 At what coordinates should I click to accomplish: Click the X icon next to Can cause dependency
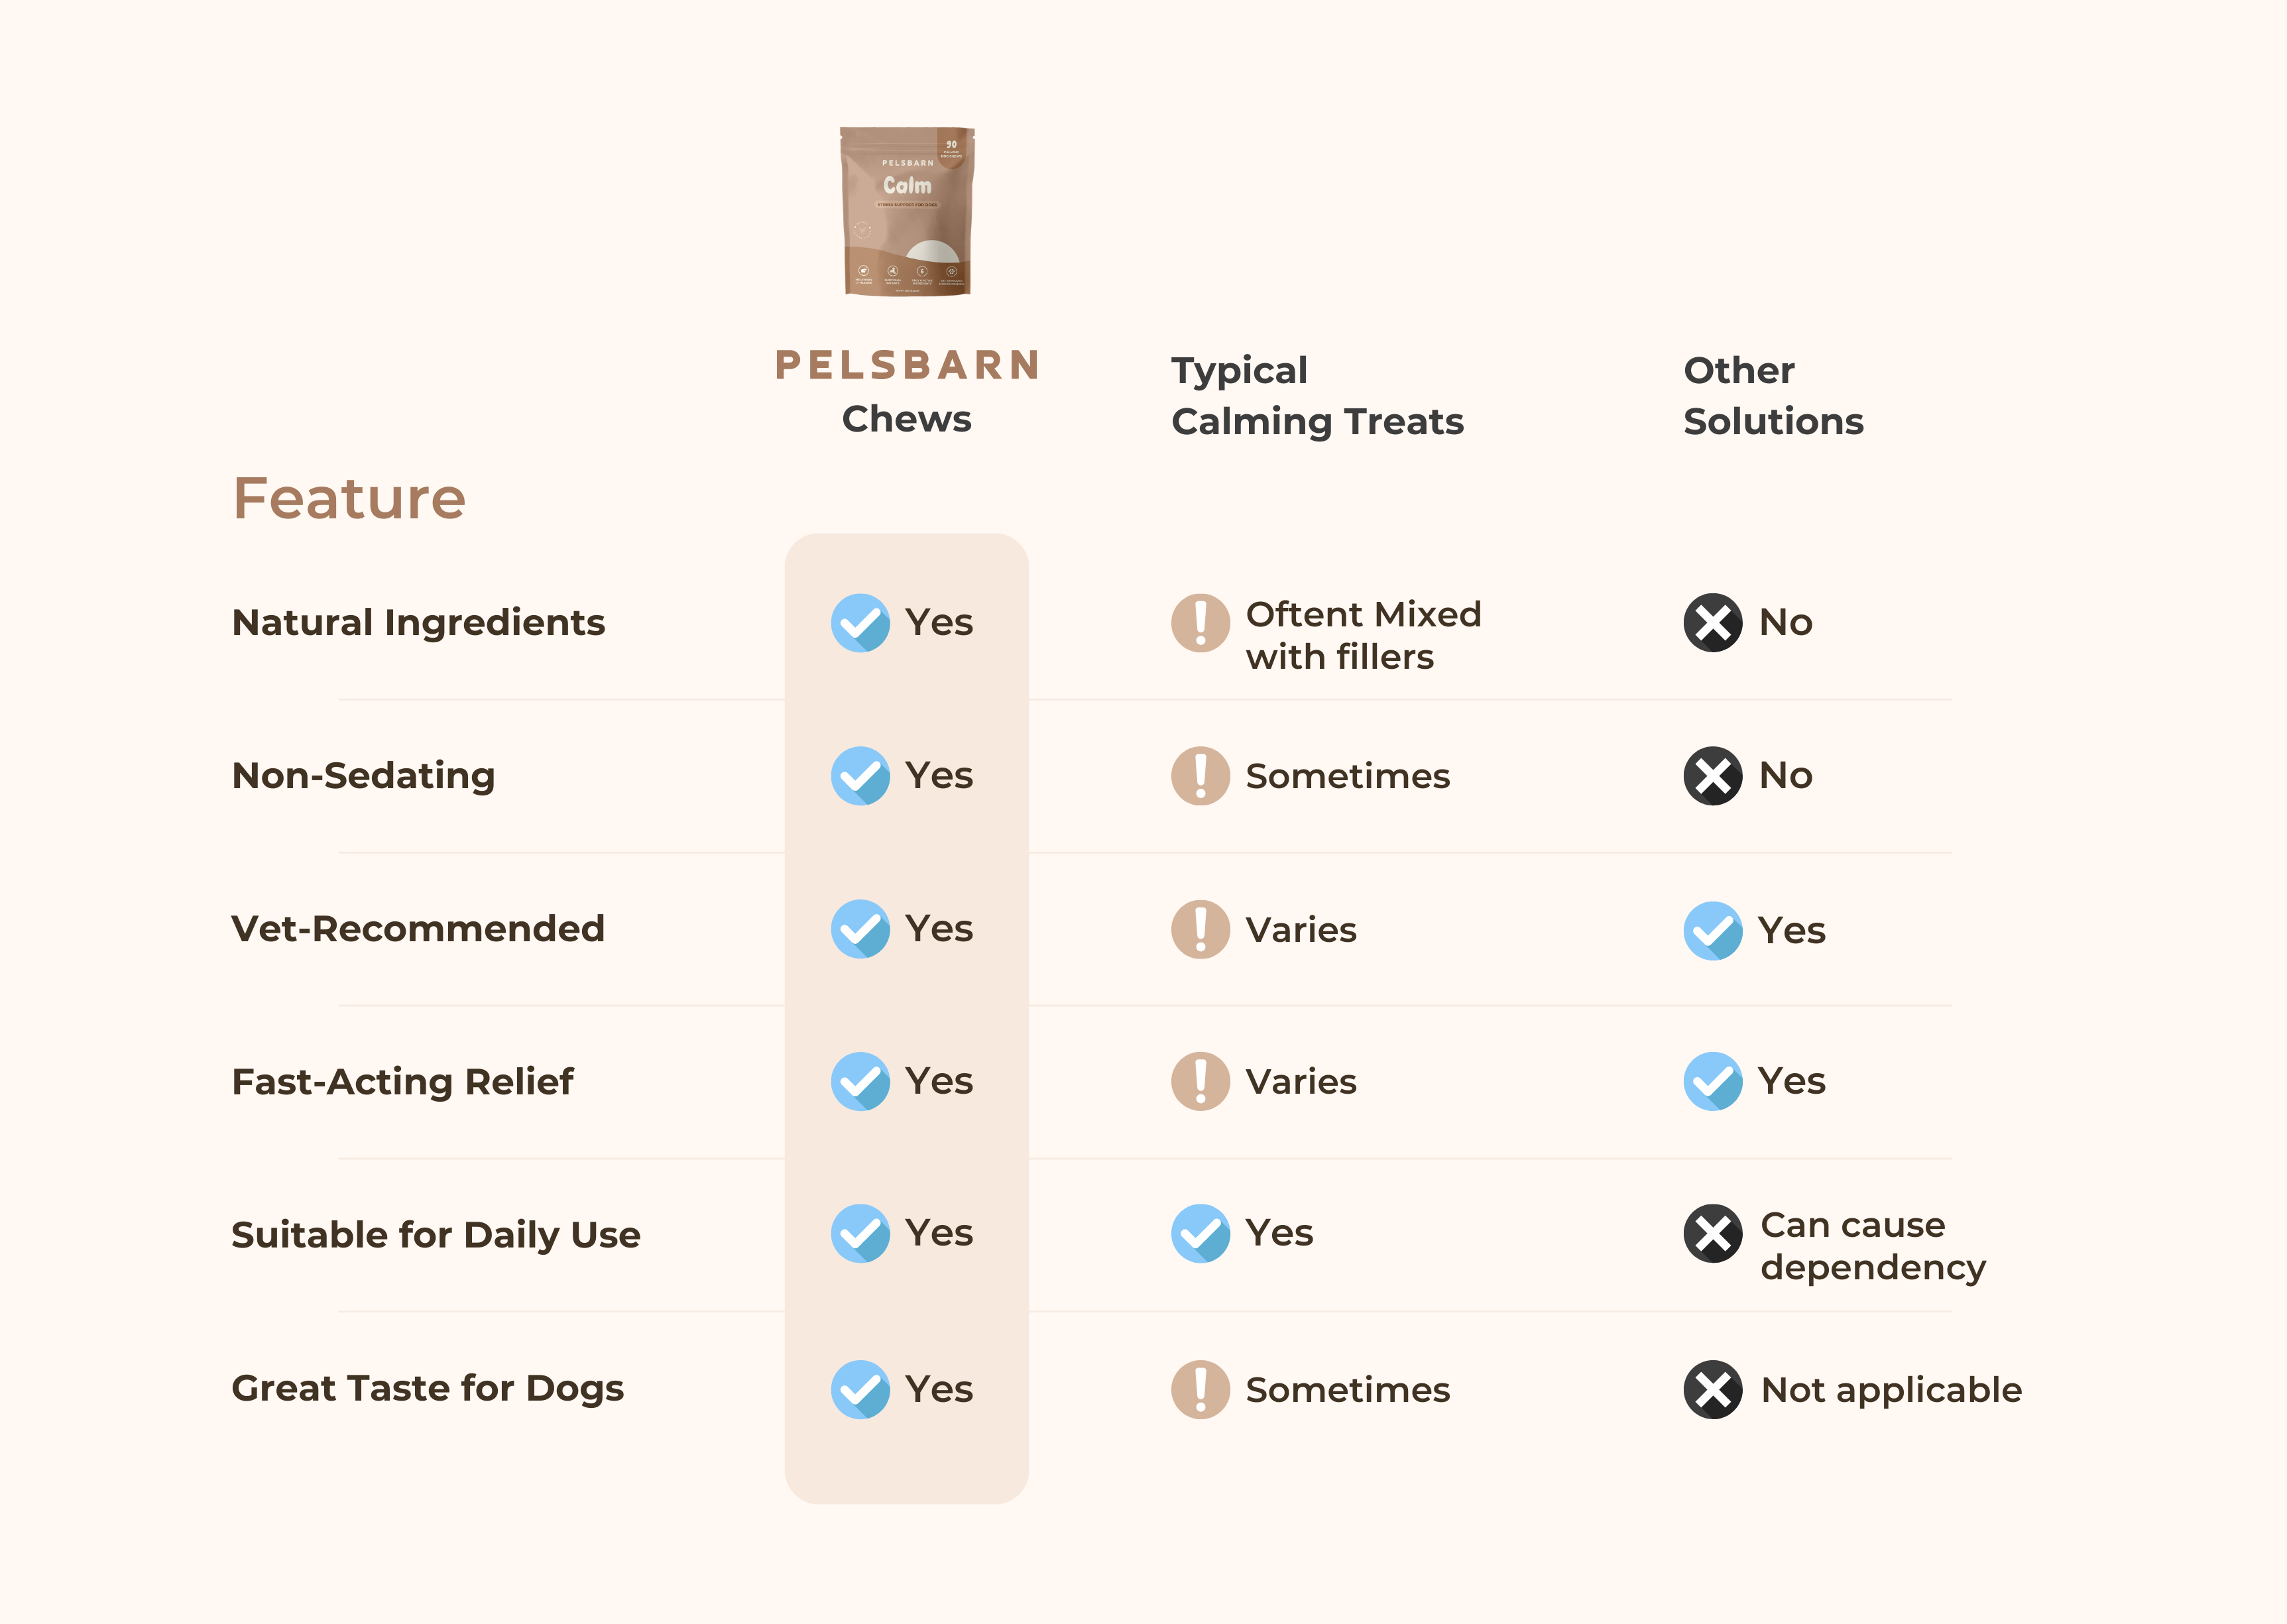(1712, 1234)
